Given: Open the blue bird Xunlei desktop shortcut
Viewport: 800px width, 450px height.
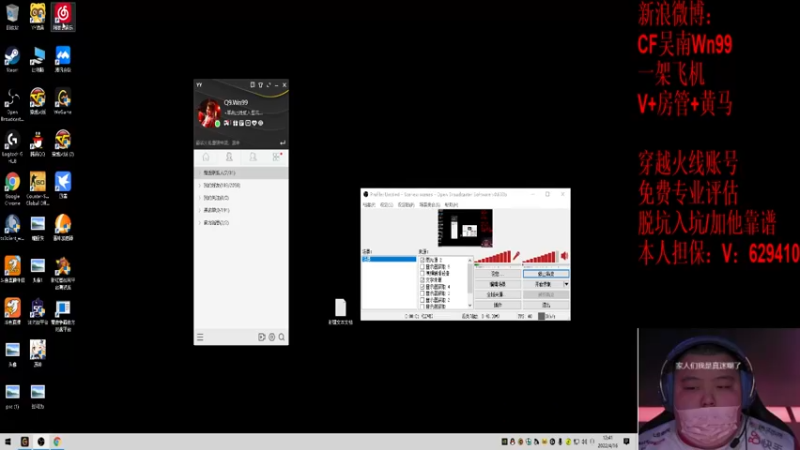Looking at the screenshot, I should tap(63, 185).
